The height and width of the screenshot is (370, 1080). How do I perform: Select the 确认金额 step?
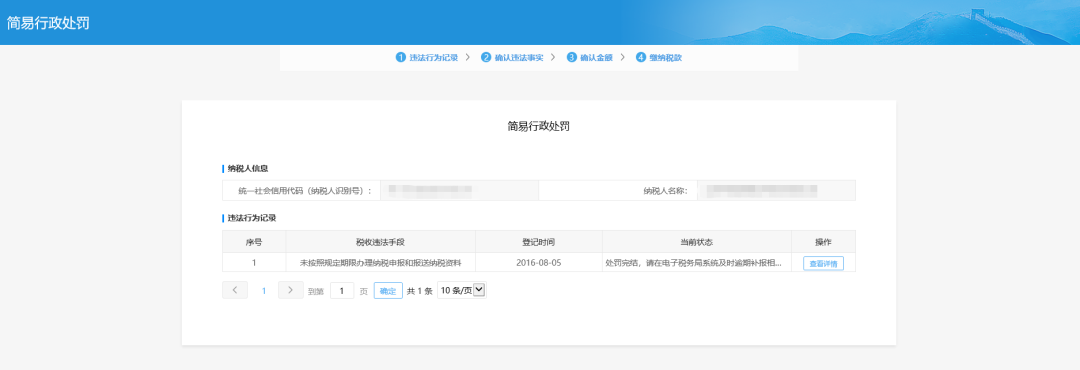tap(596, 58)
